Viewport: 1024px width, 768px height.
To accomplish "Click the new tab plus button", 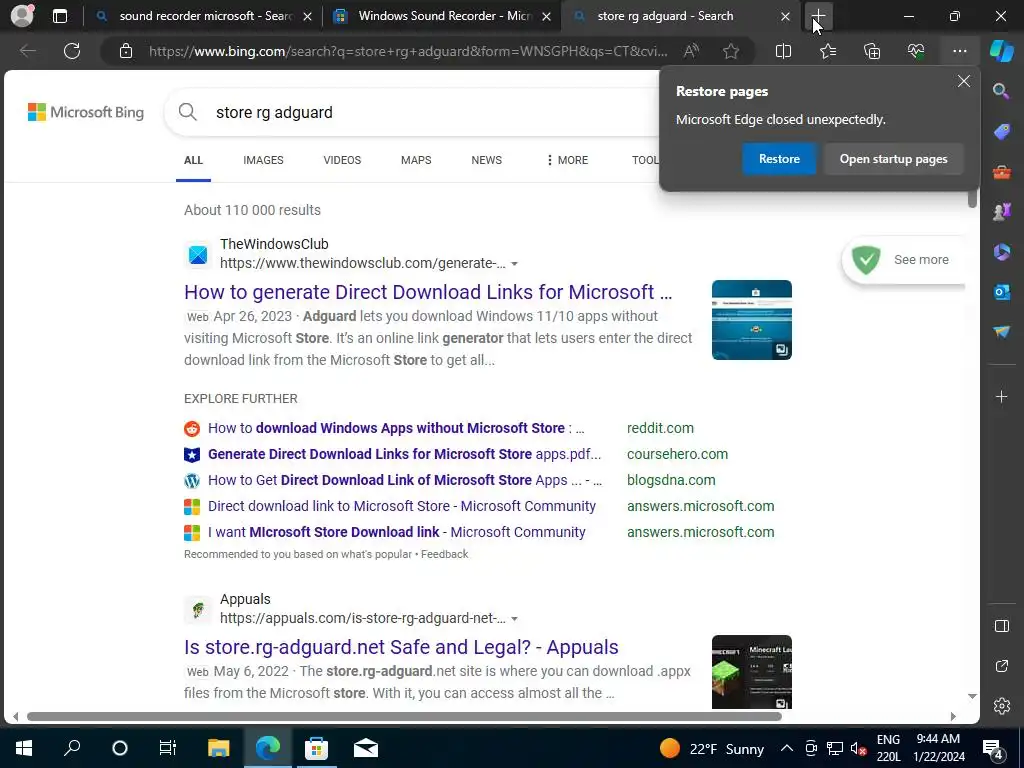I will click(x=818, y=16).
